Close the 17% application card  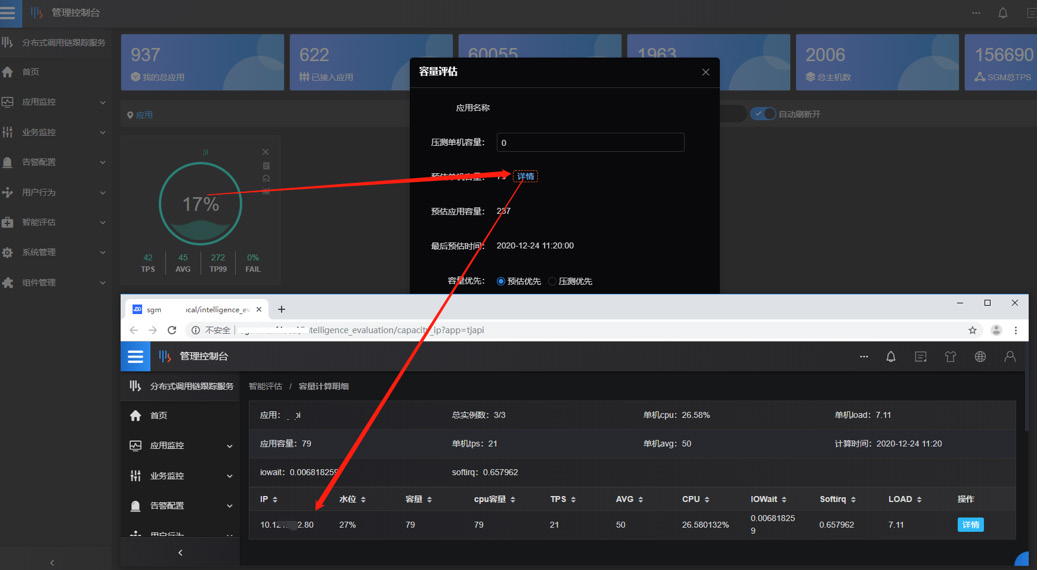(265, 152)
